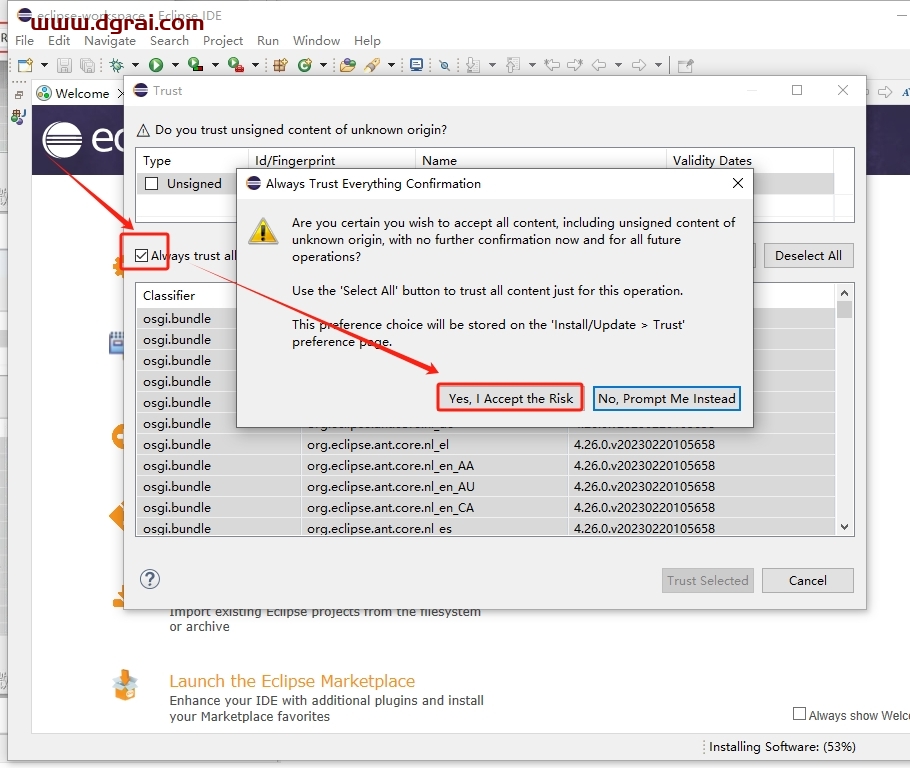Viewport: 910px width, 768px height.
Task: Click the Debug bug icon
Action: (x=117, y=65)
